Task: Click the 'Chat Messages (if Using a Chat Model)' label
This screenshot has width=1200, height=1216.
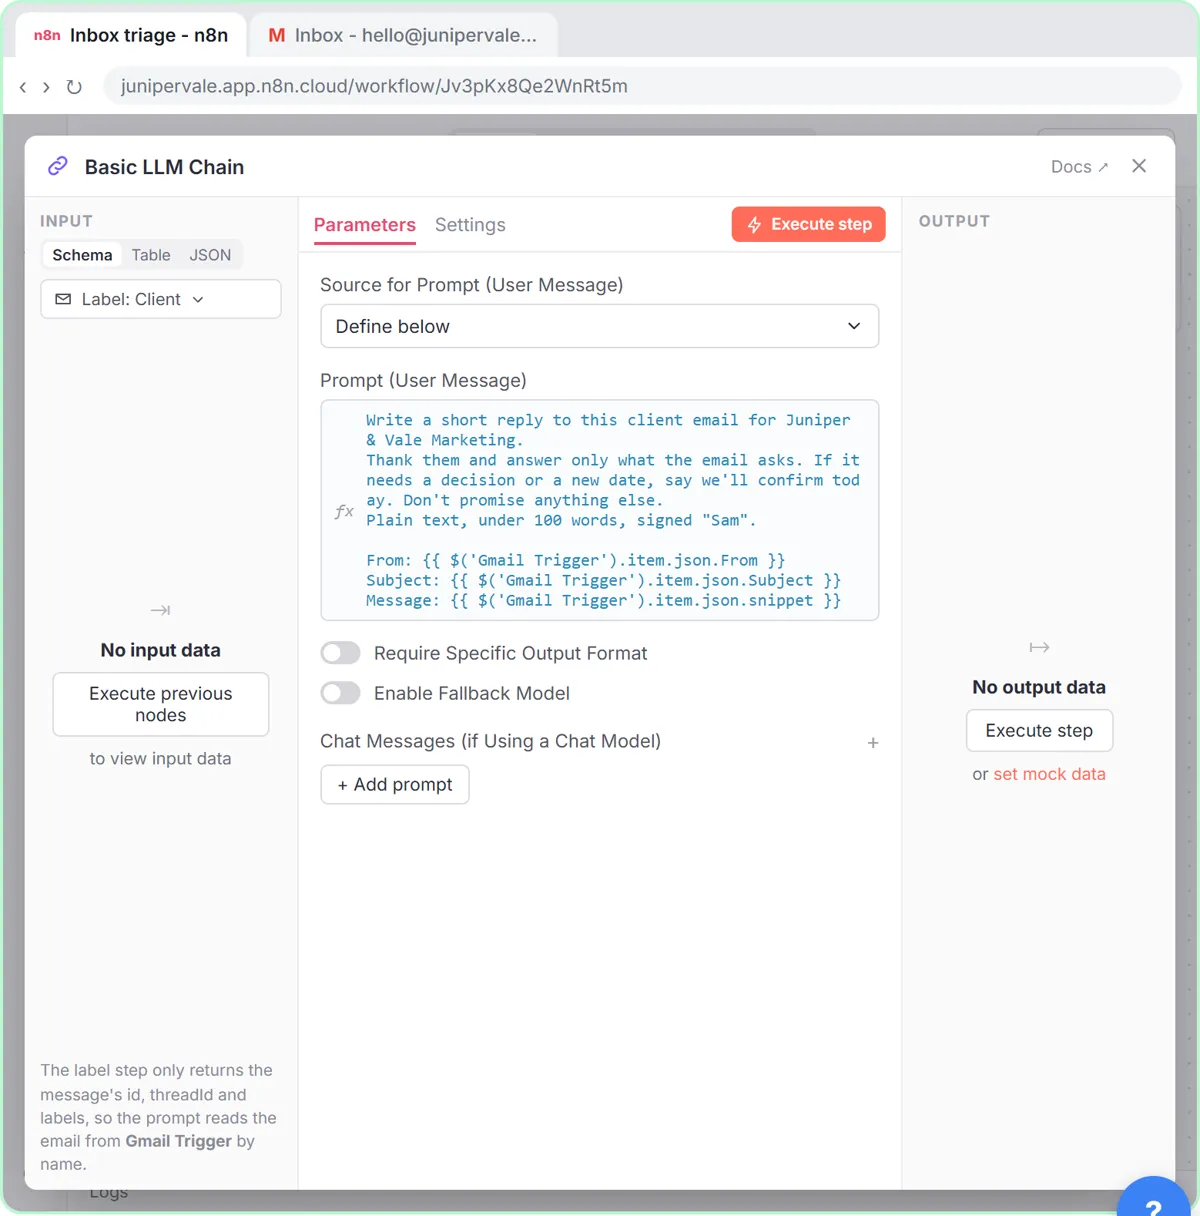Action: pos(490,741)
